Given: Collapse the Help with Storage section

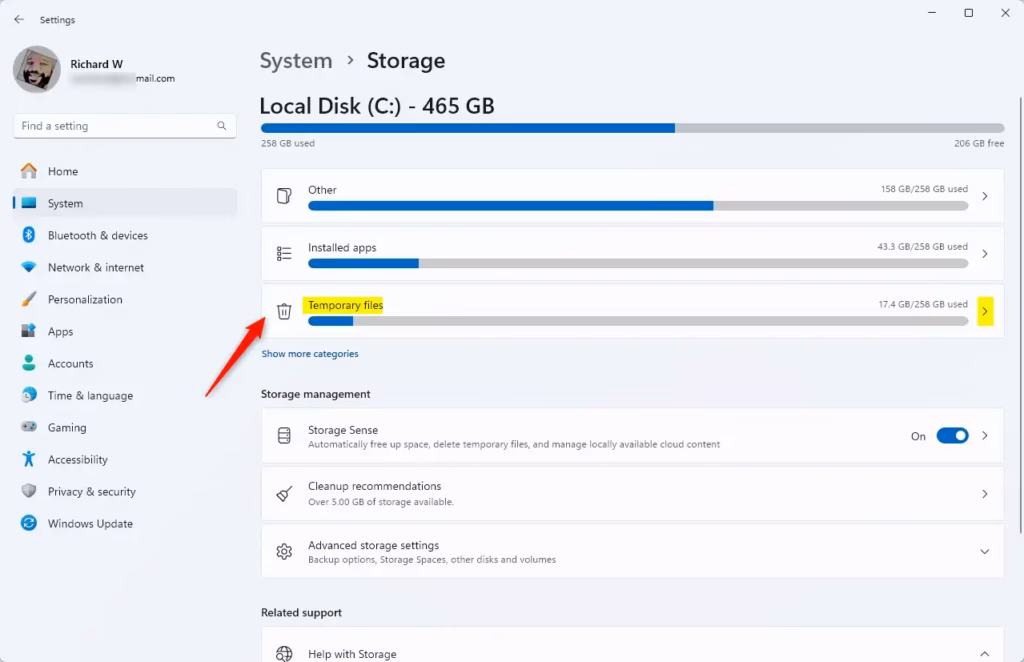Looking at the screenshot, I should coord(985,654).
